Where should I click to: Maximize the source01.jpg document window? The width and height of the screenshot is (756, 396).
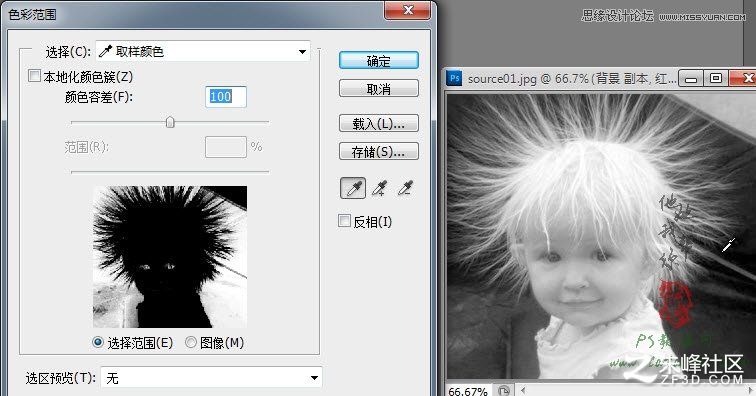(x=716, y=78)
